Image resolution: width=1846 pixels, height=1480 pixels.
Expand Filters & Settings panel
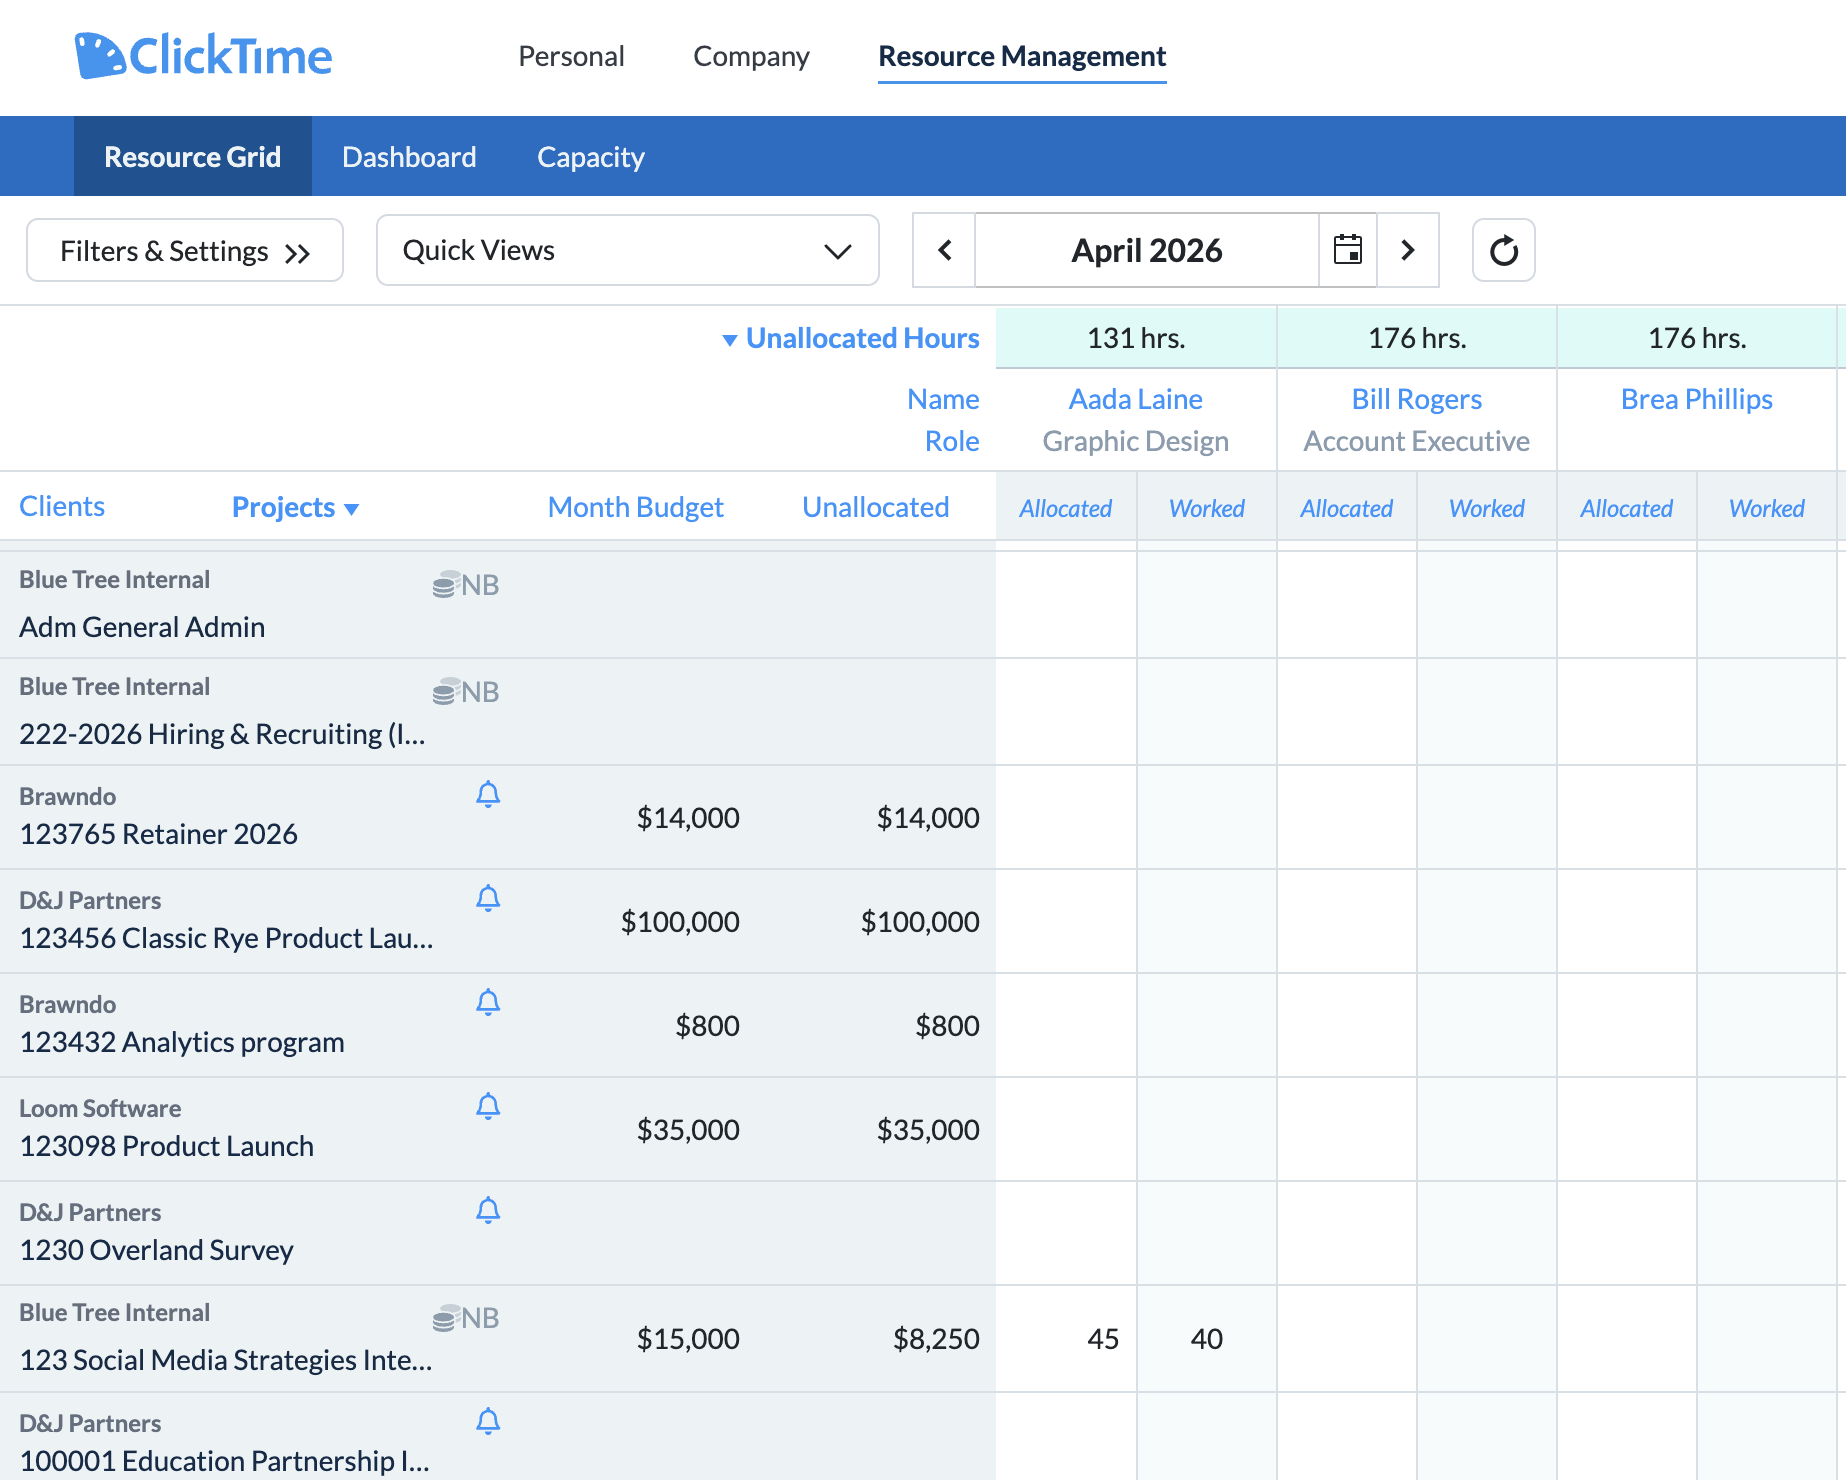click(185, 250)
